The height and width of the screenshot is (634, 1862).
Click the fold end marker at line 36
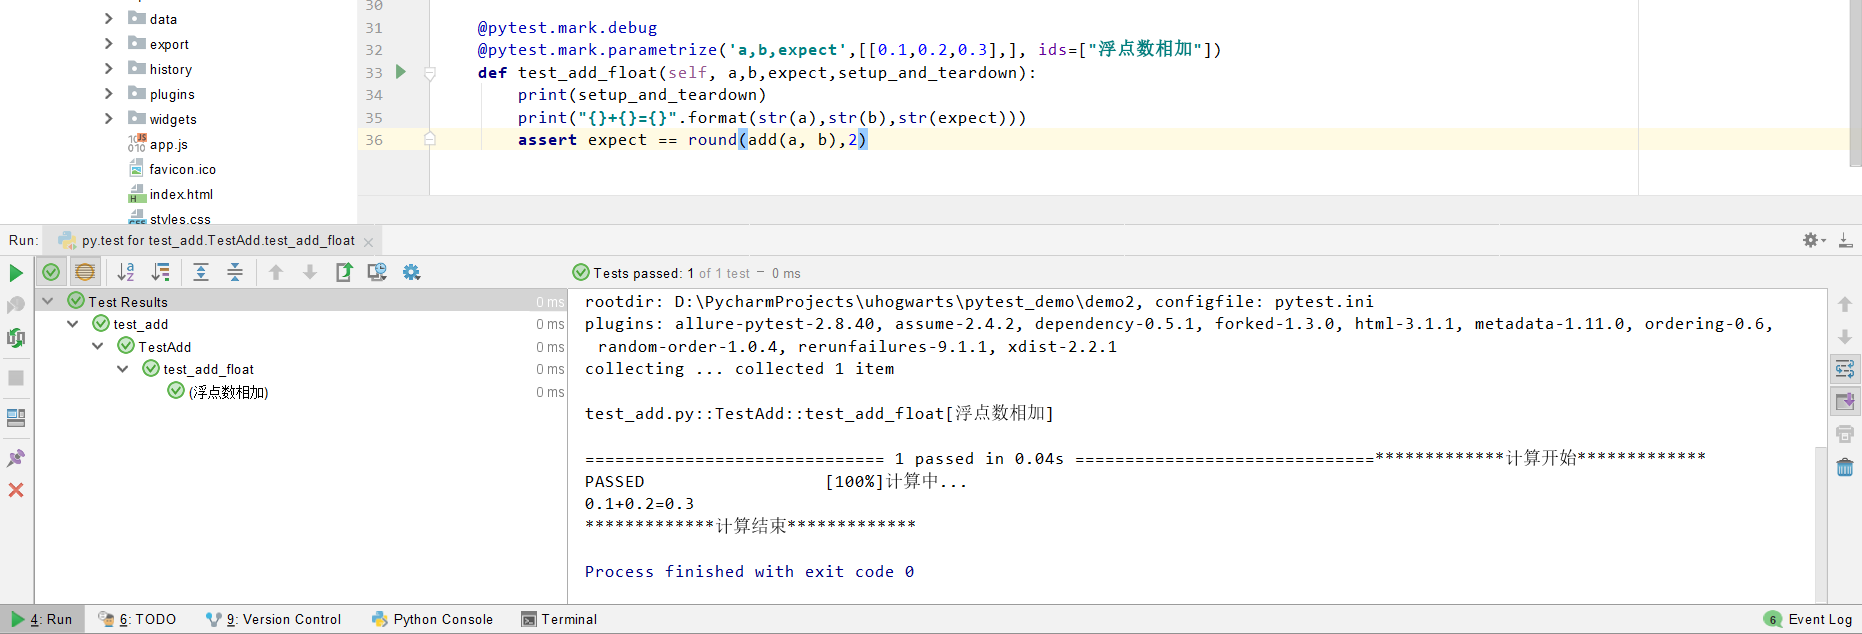[430, 139]
